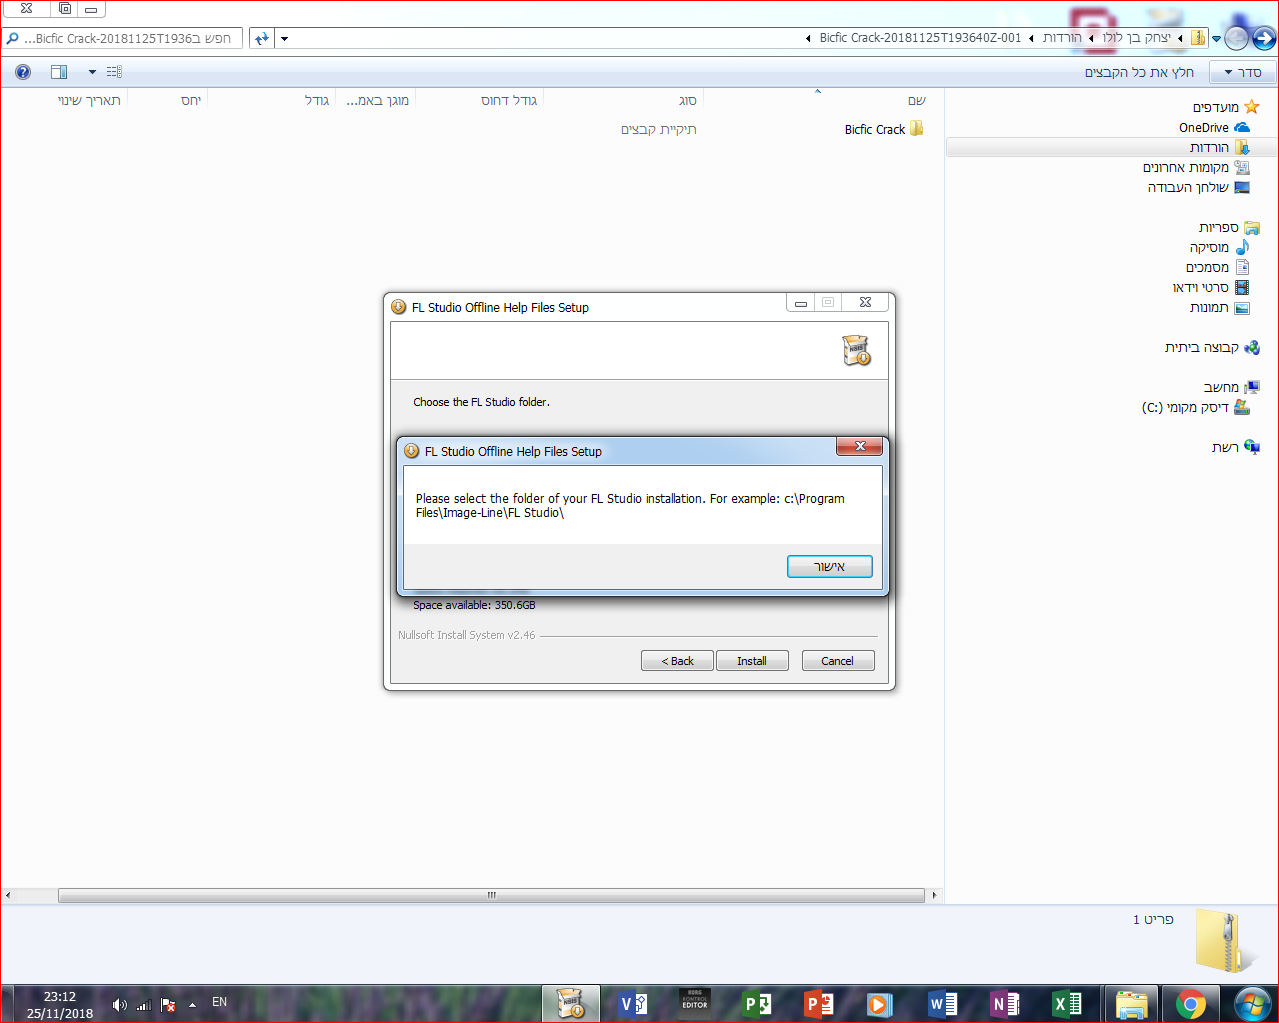Click the Back button in the setup window

point(677,661)
